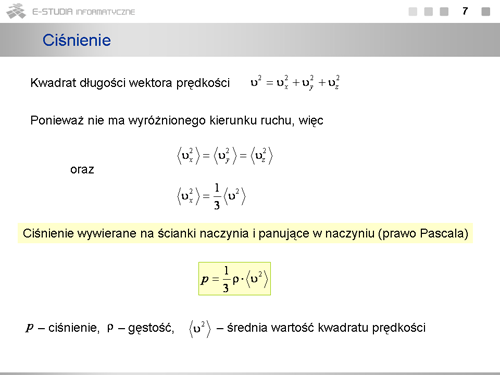Screen dimensions: 500x375
Task: Click the slide number 7
Action: 465,11
